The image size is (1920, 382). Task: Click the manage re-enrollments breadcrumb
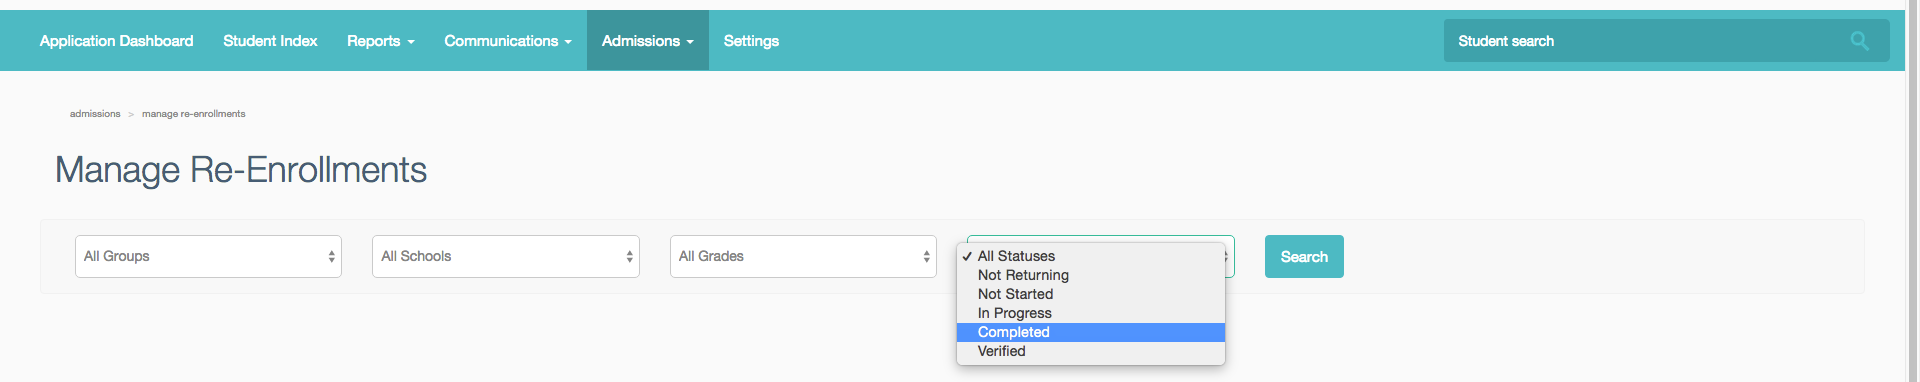194,114
